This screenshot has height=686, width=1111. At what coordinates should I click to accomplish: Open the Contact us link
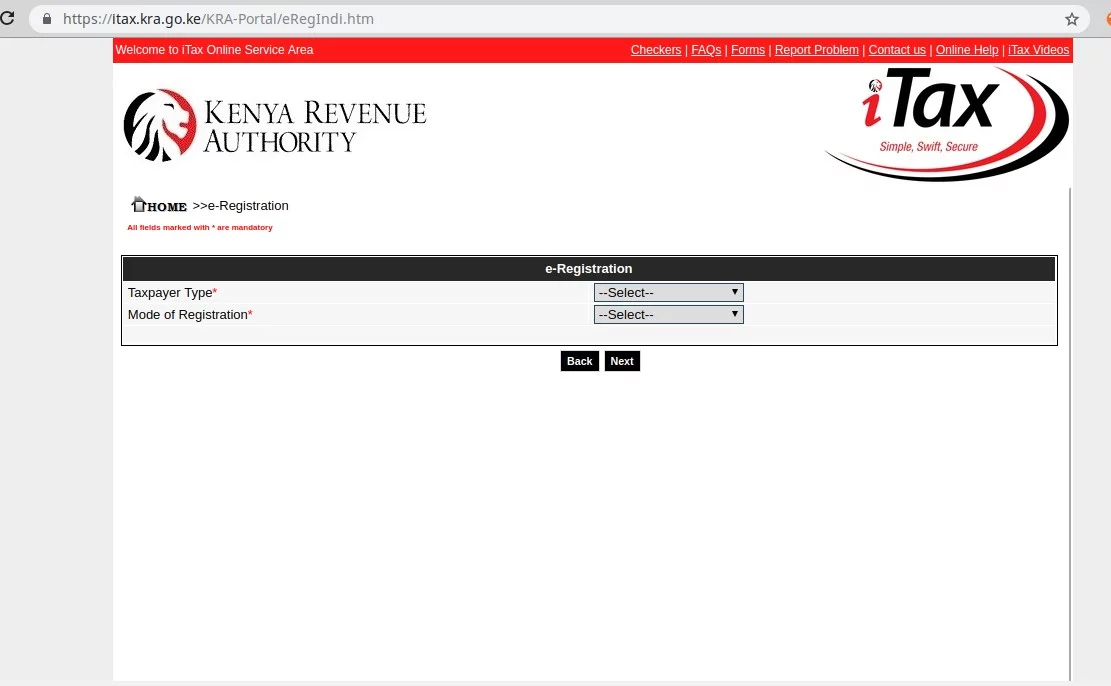(896, 50)
